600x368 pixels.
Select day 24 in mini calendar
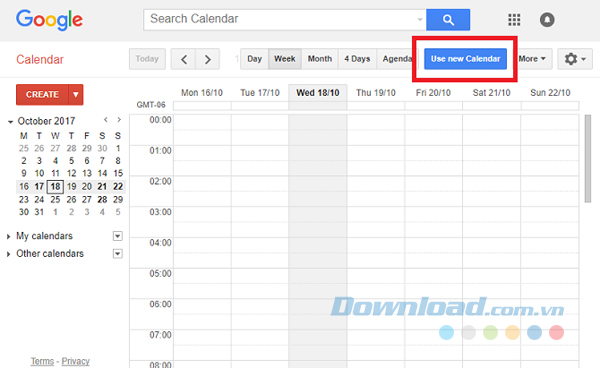point(39,200)
